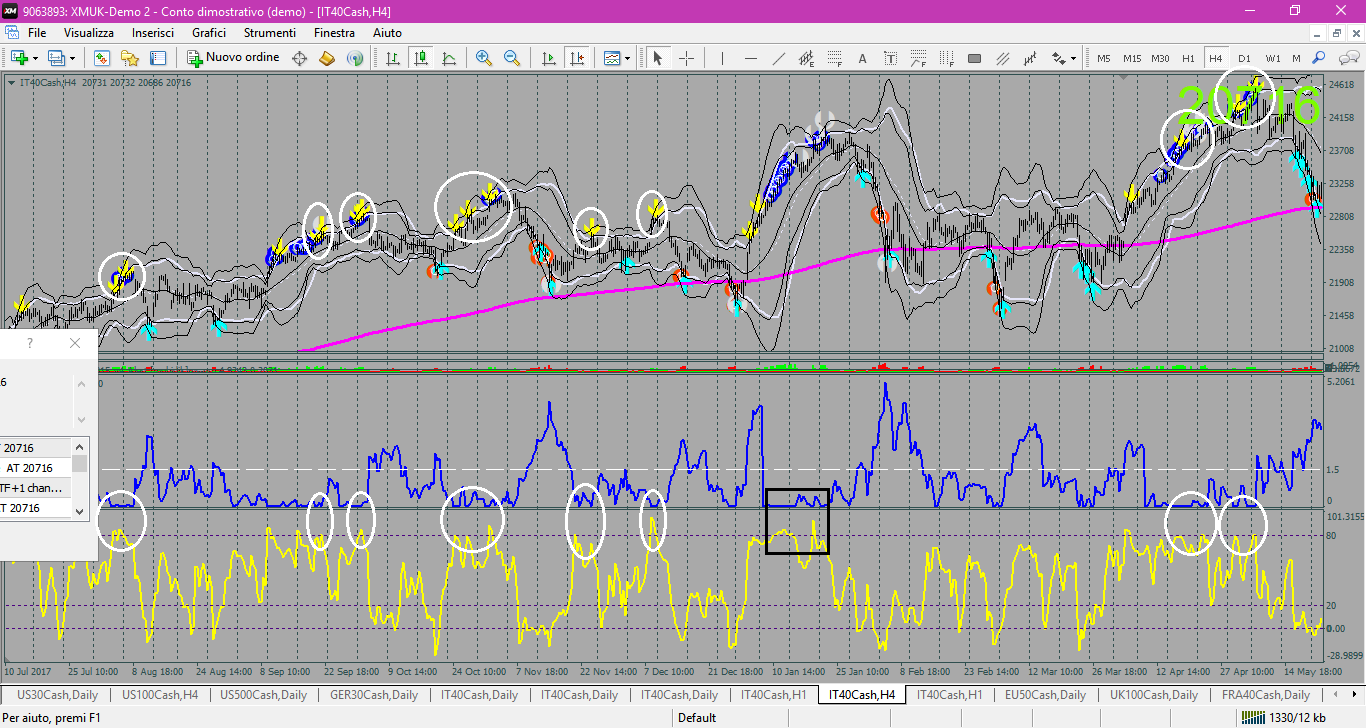Open the Market Watch window icon

[102, 58]
